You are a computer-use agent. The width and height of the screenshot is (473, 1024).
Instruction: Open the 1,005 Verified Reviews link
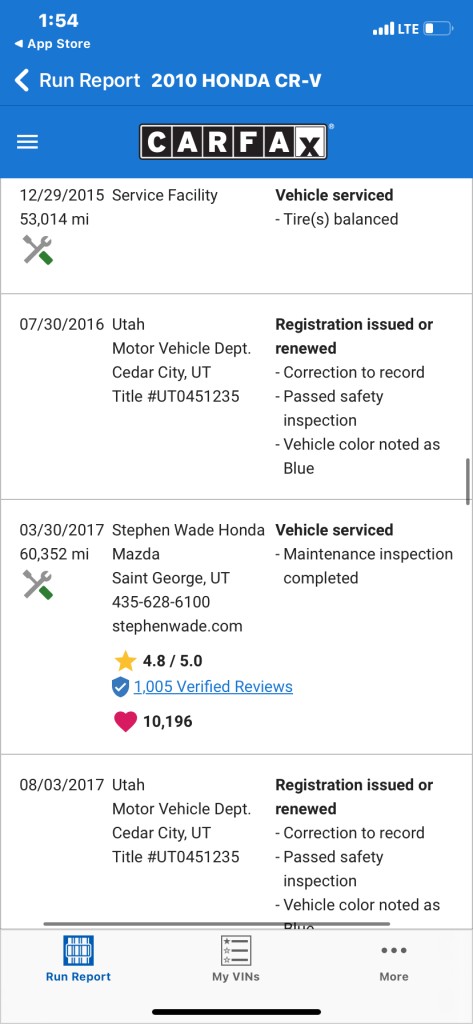click(x=213, y=686)
